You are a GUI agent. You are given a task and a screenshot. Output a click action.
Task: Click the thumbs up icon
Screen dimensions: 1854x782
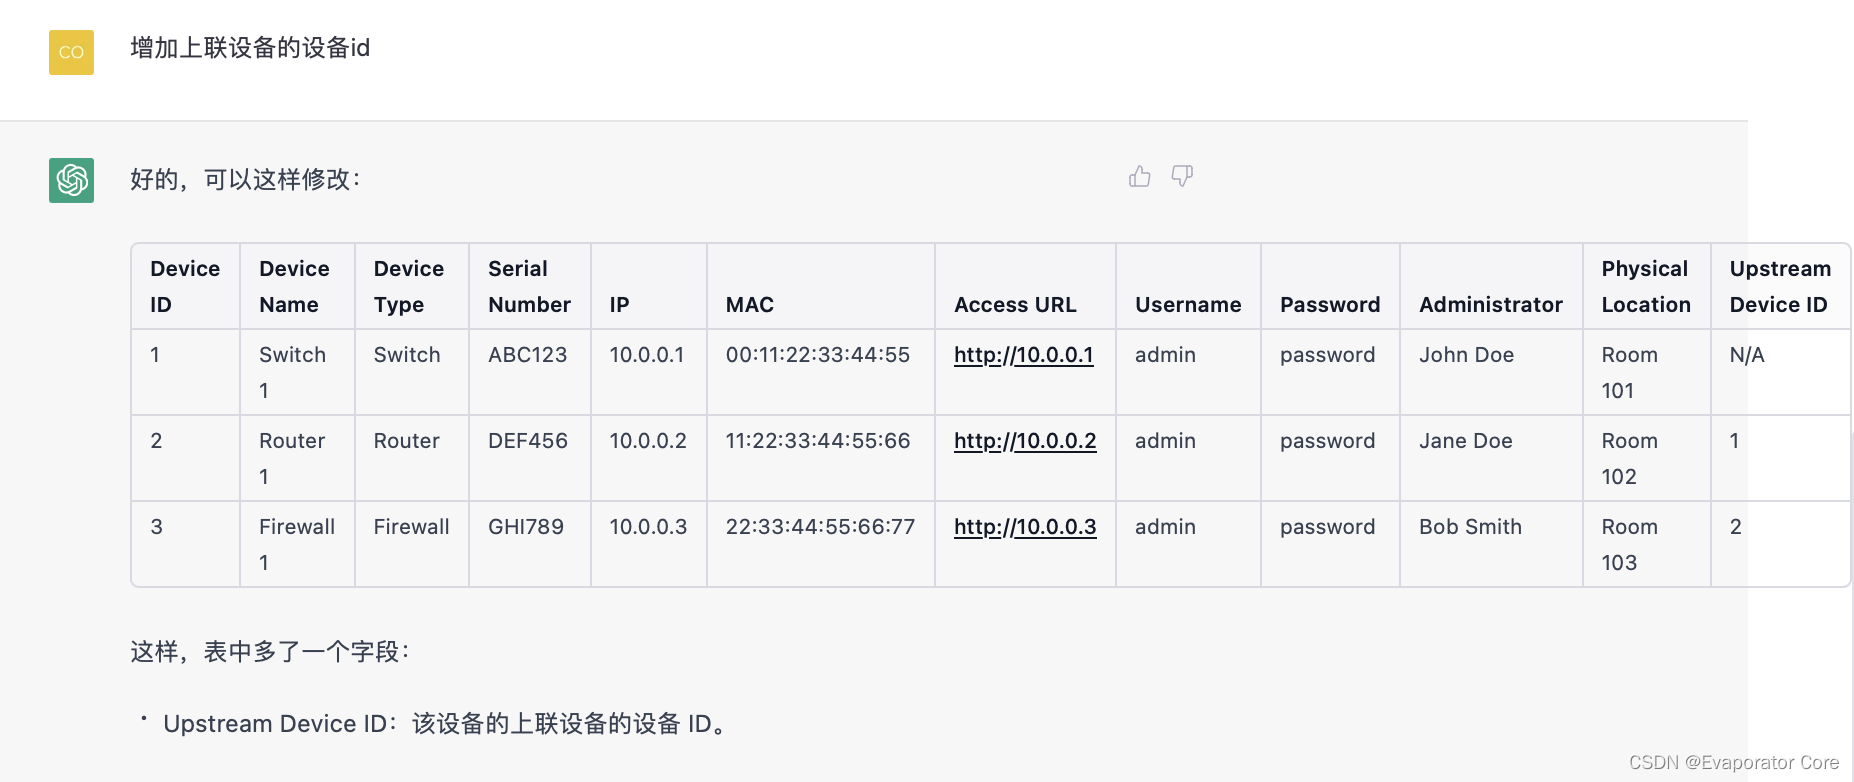coord(1139,177)
